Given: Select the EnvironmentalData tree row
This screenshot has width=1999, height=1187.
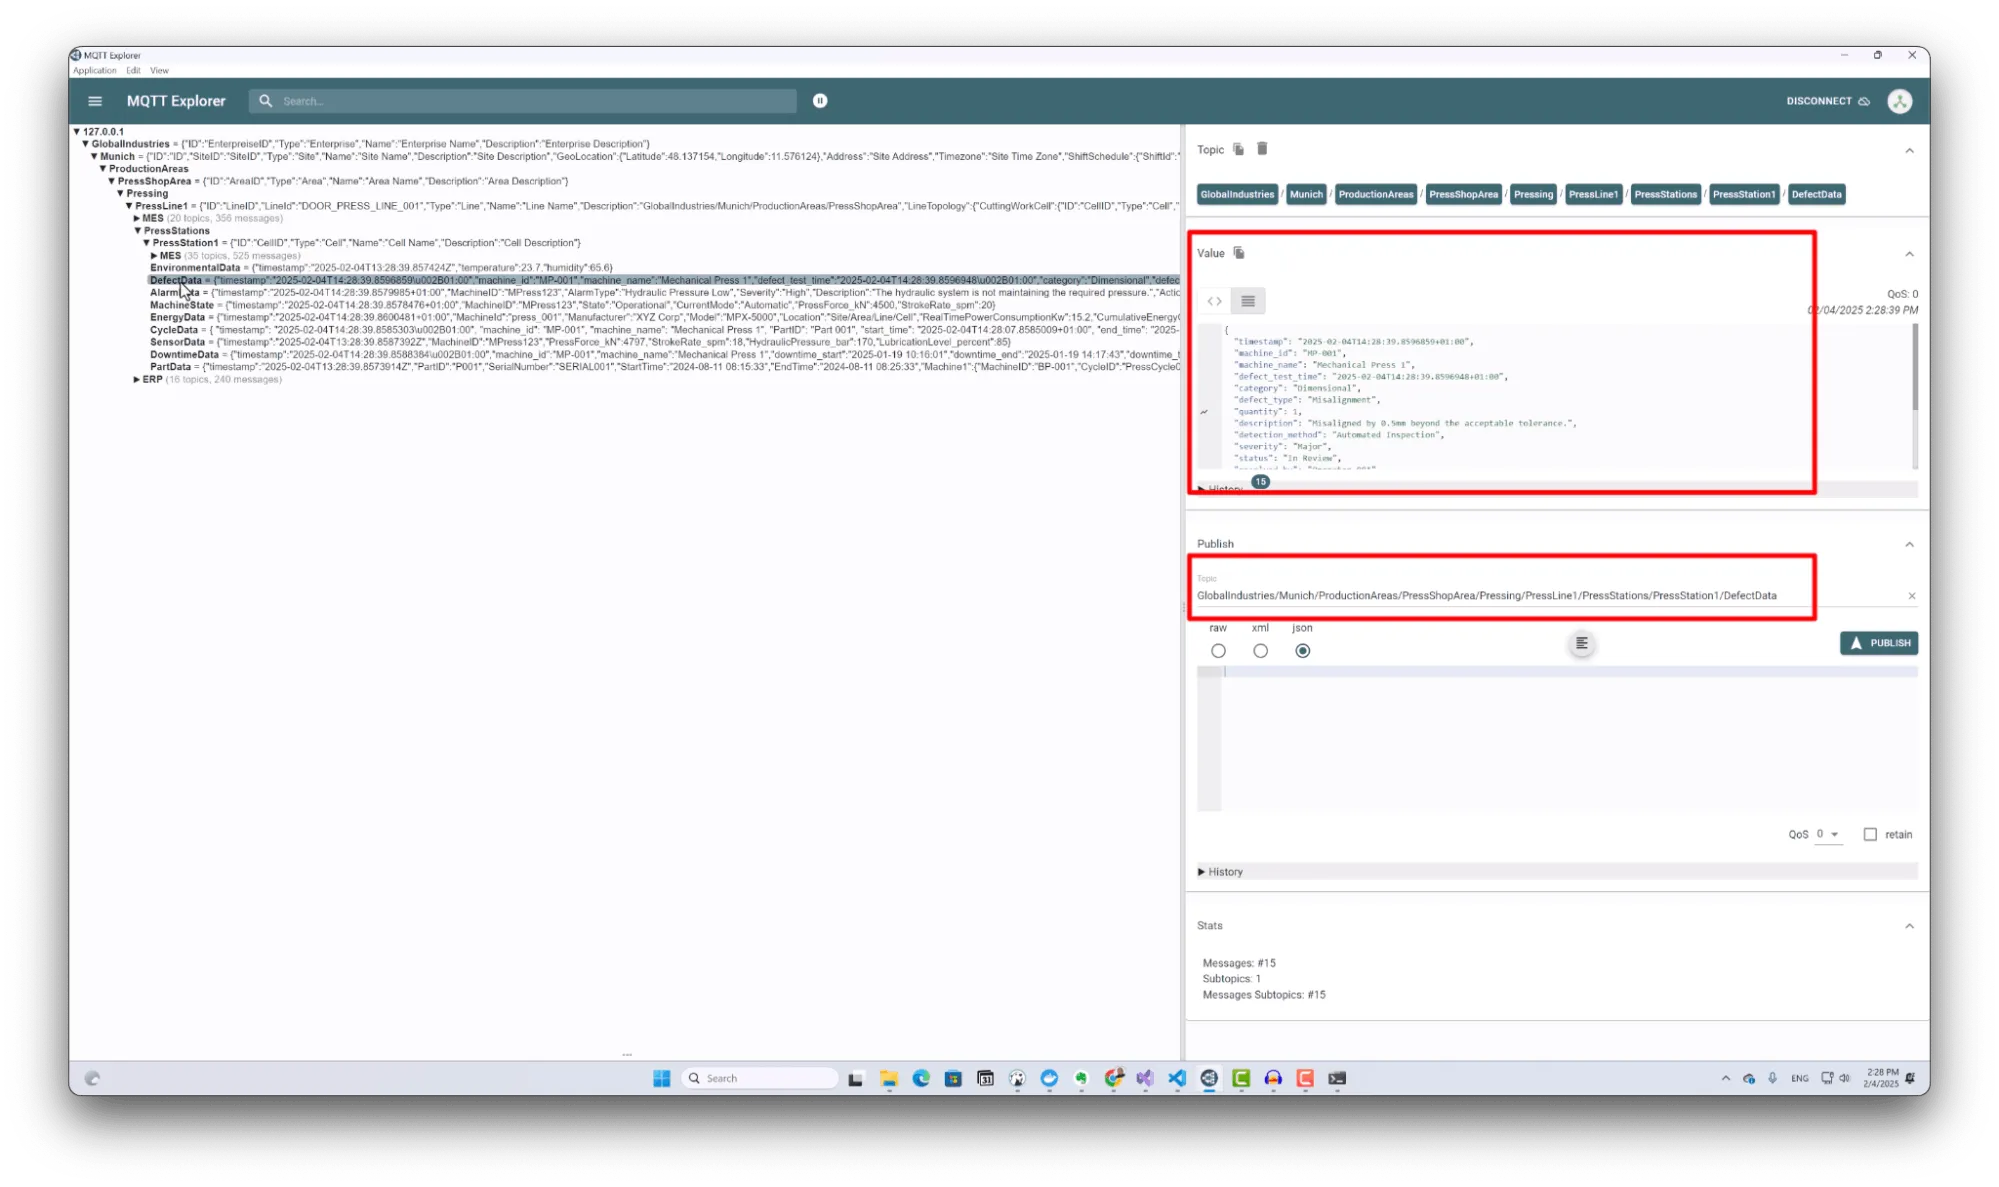Looking at the screenshot, I should [381, 268].
